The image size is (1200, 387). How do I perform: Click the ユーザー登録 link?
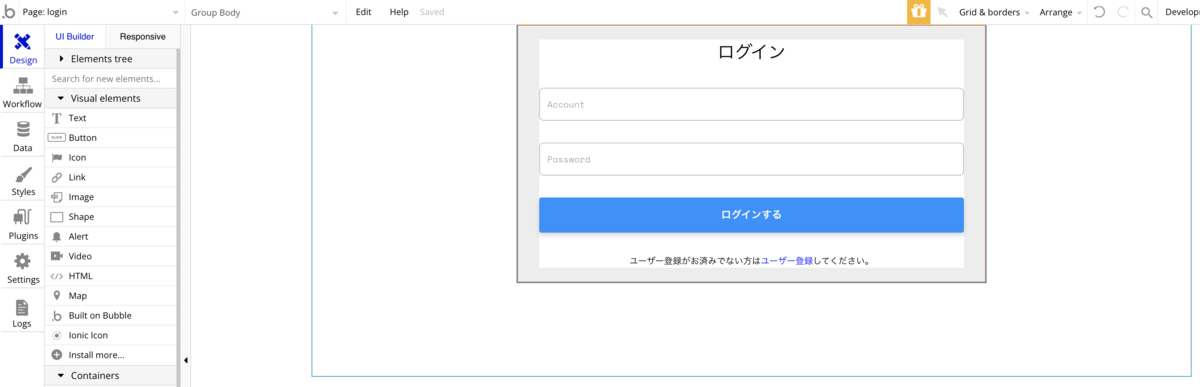[787, 261]
